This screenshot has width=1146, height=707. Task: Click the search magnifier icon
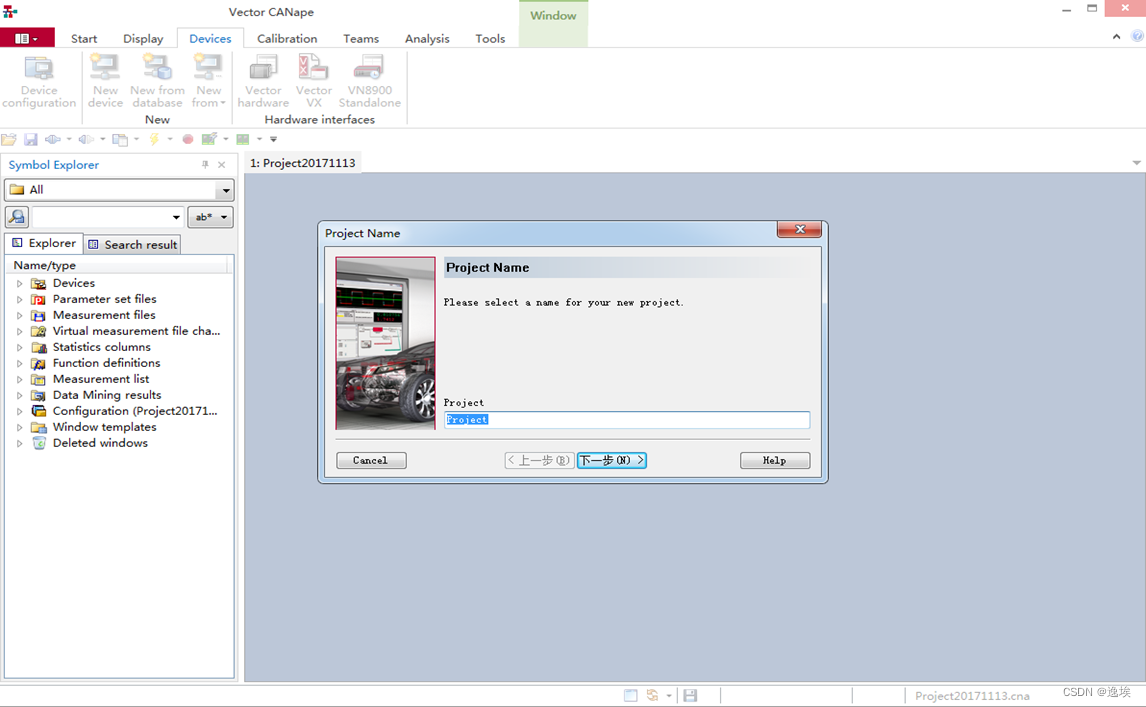pos(16,217)
